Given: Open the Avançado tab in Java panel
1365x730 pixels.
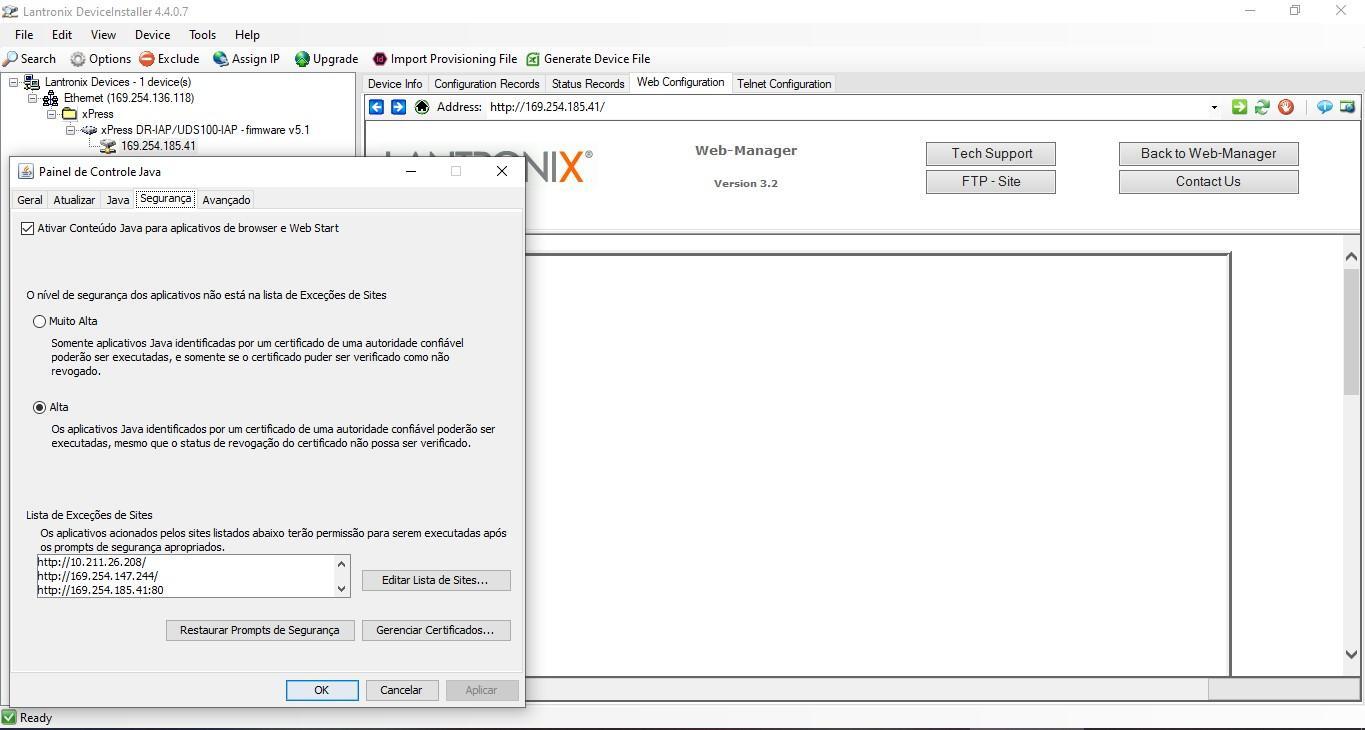Looking at the screenshot, I should coord(226,200).
